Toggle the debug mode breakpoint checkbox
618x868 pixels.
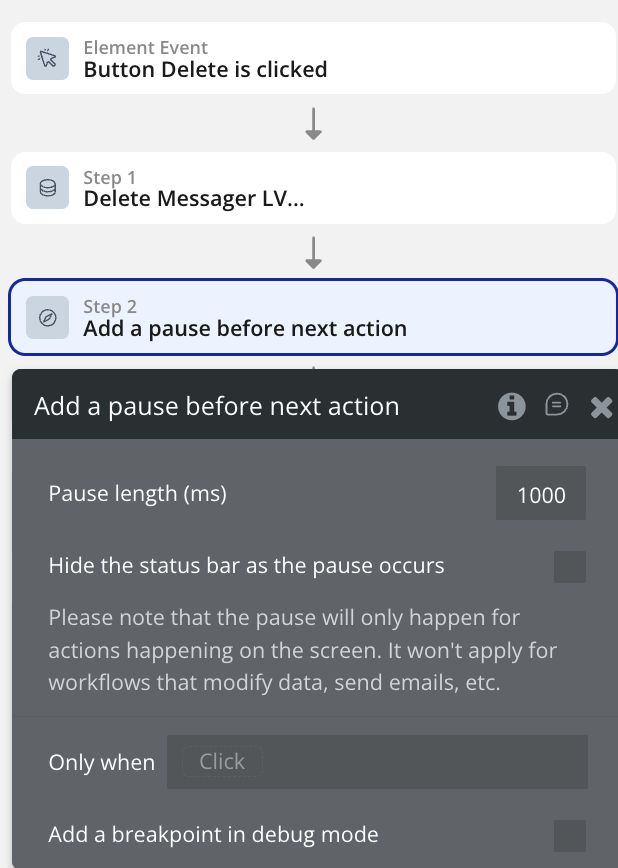coord(570,835)
